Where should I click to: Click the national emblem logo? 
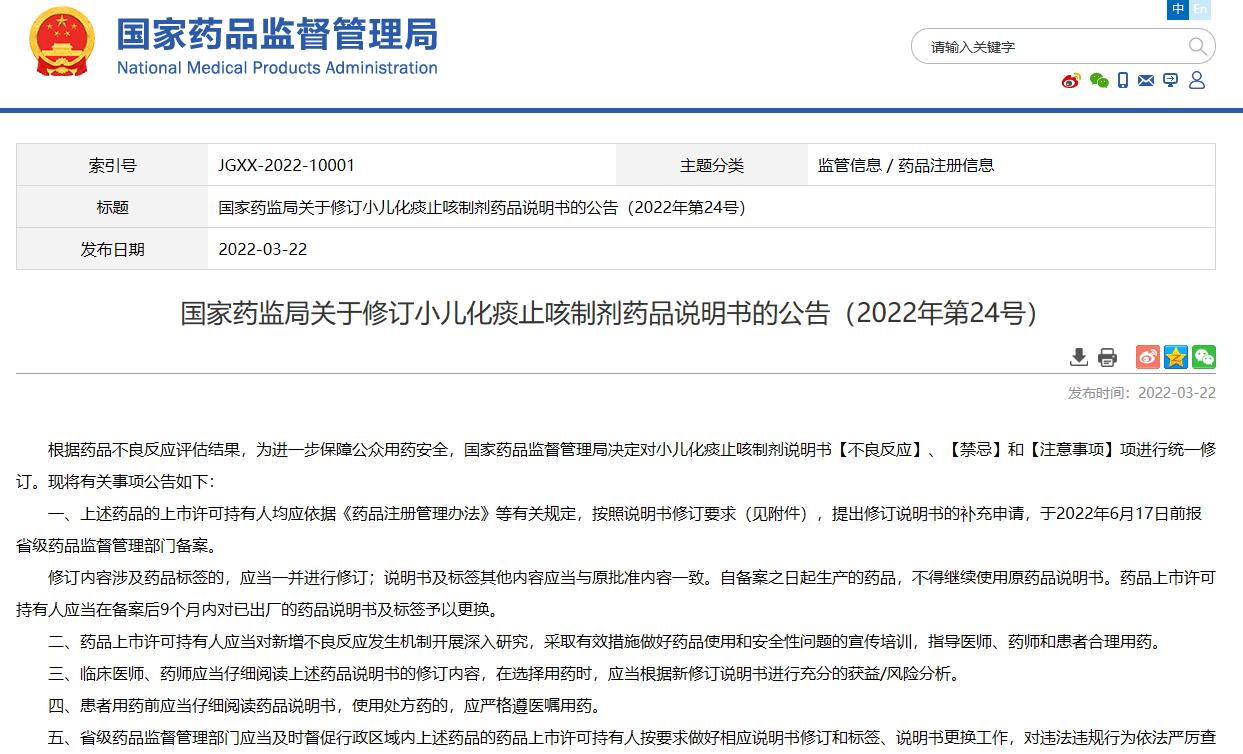coord(62,43)
